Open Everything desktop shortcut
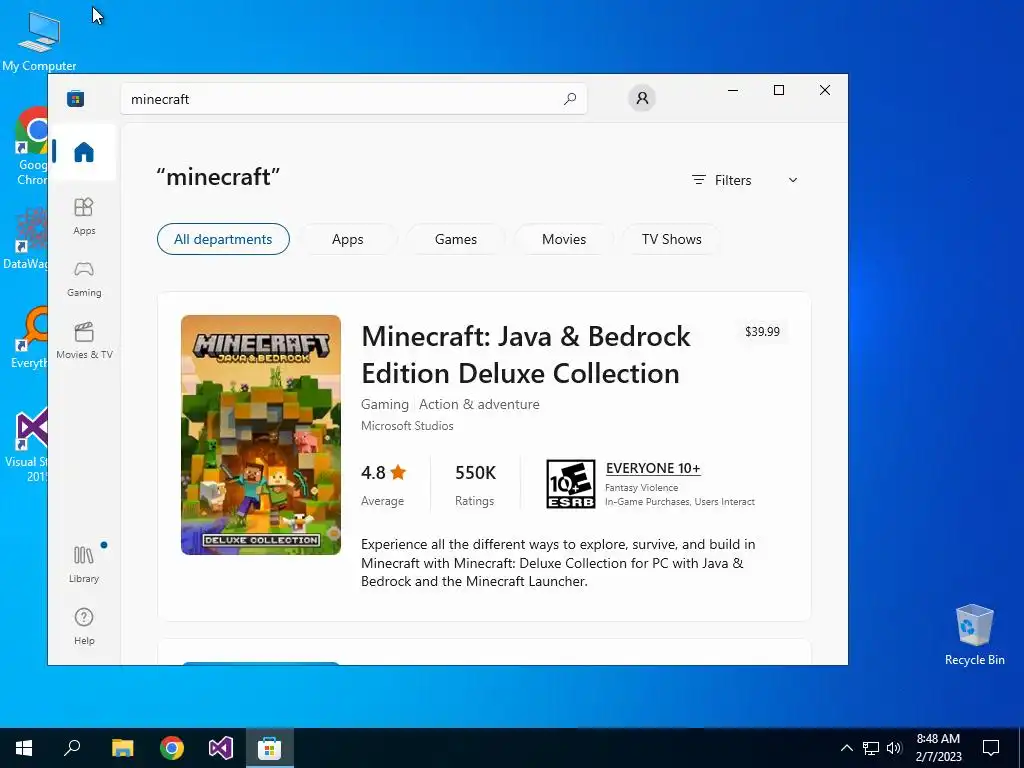This screenshot has width=1024, height=768. 29,338
